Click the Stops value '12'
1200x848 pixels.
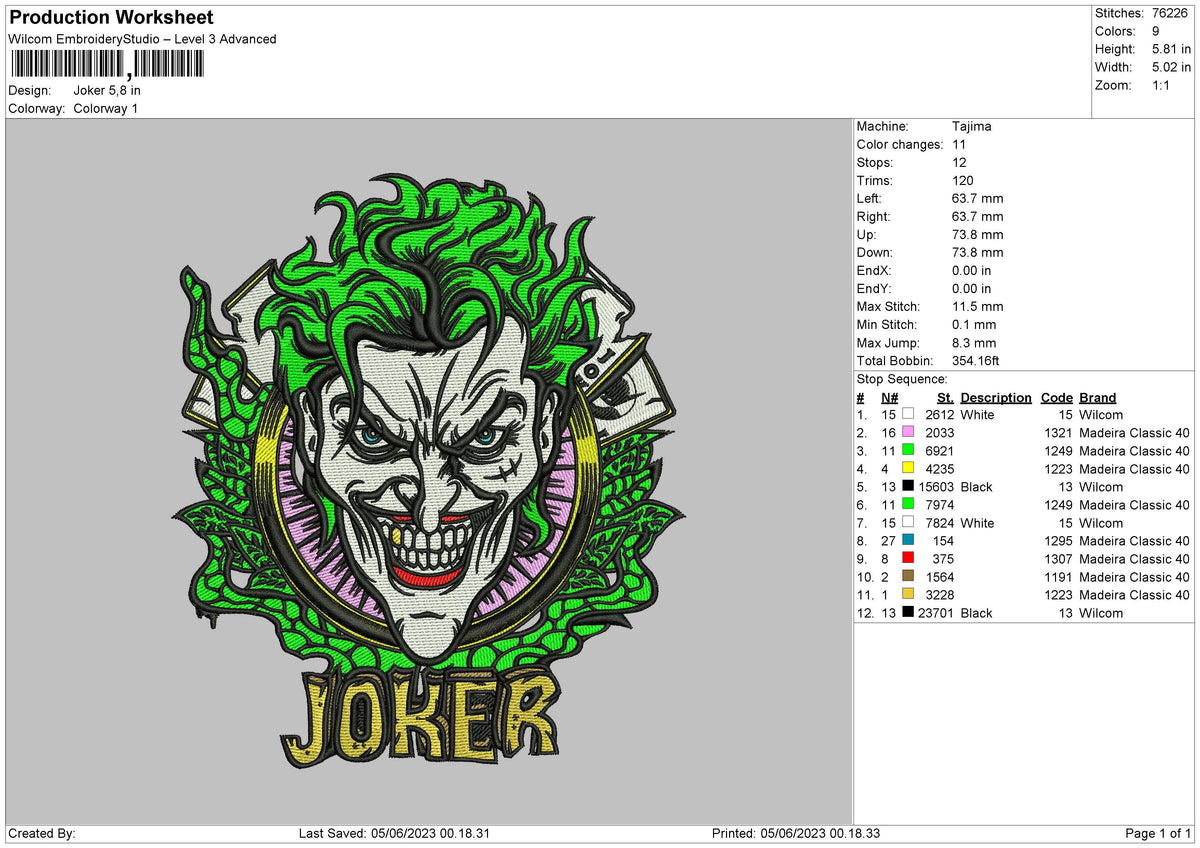(x=960, y=162)
